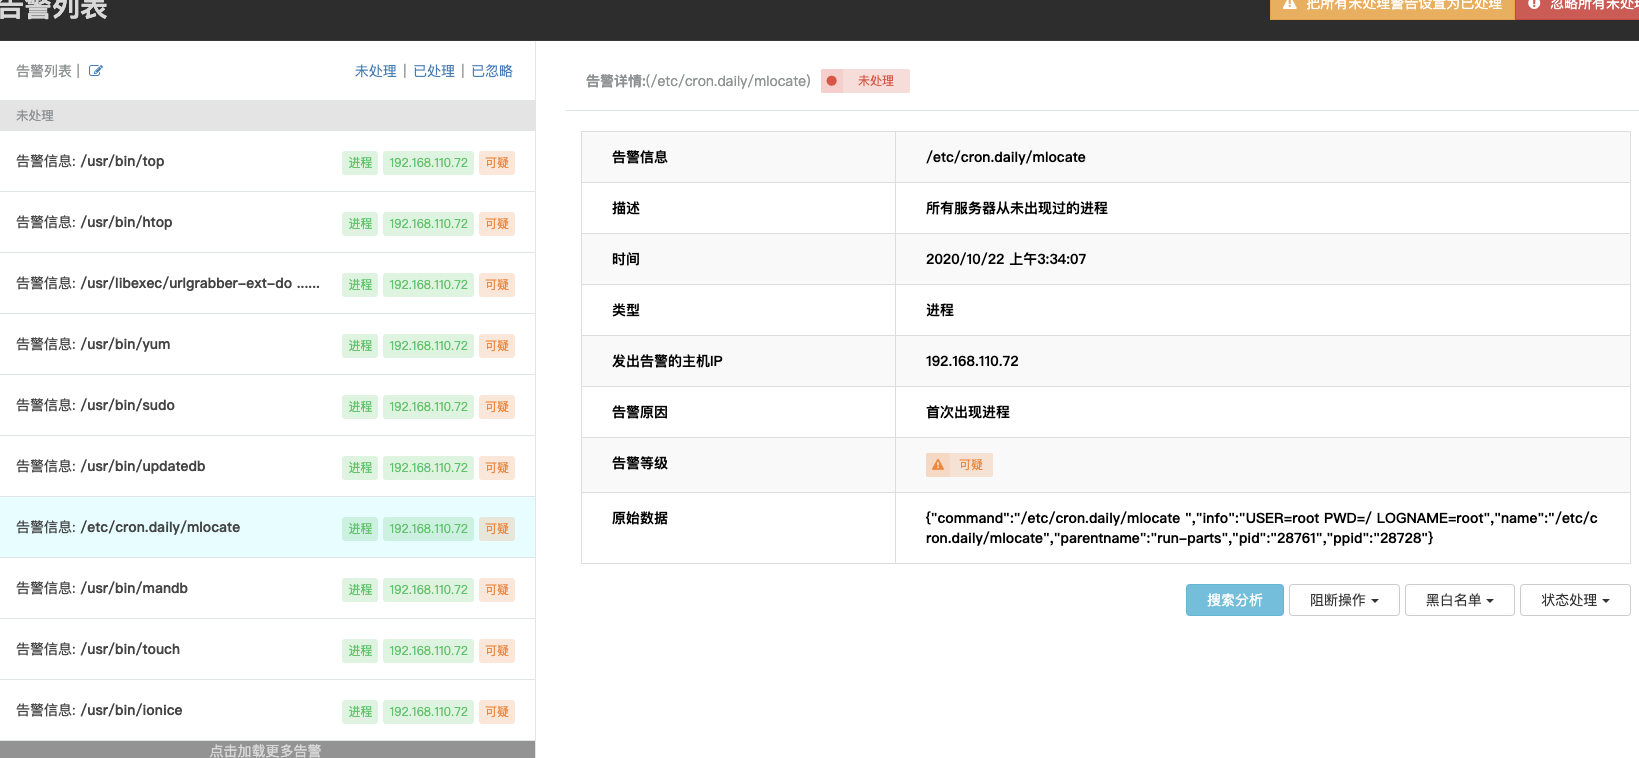Select alert /usr/bin/ionice
1639x758 pixels.
(267, 710)
